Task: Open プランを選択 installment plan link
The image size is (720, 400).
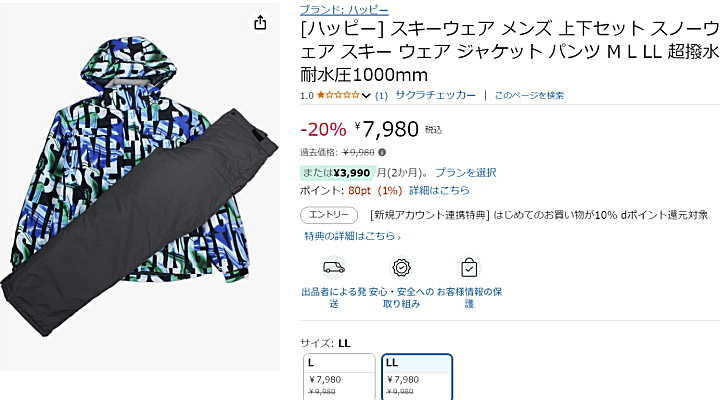Action: tap(466, 173)
